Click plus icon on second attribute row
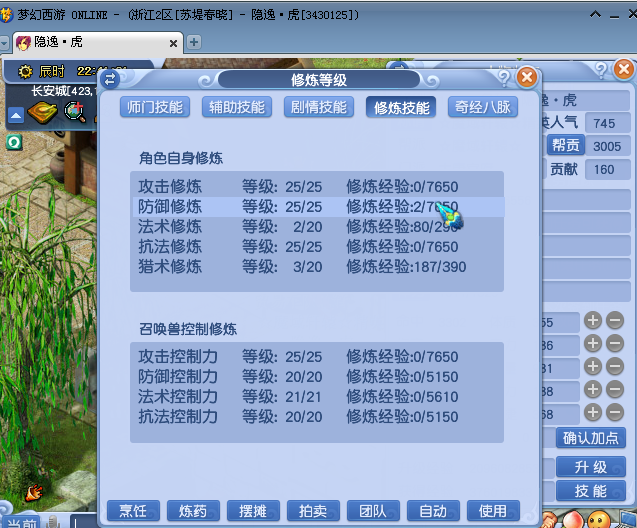Screen dimensions: 637x528 click(593, 343)
